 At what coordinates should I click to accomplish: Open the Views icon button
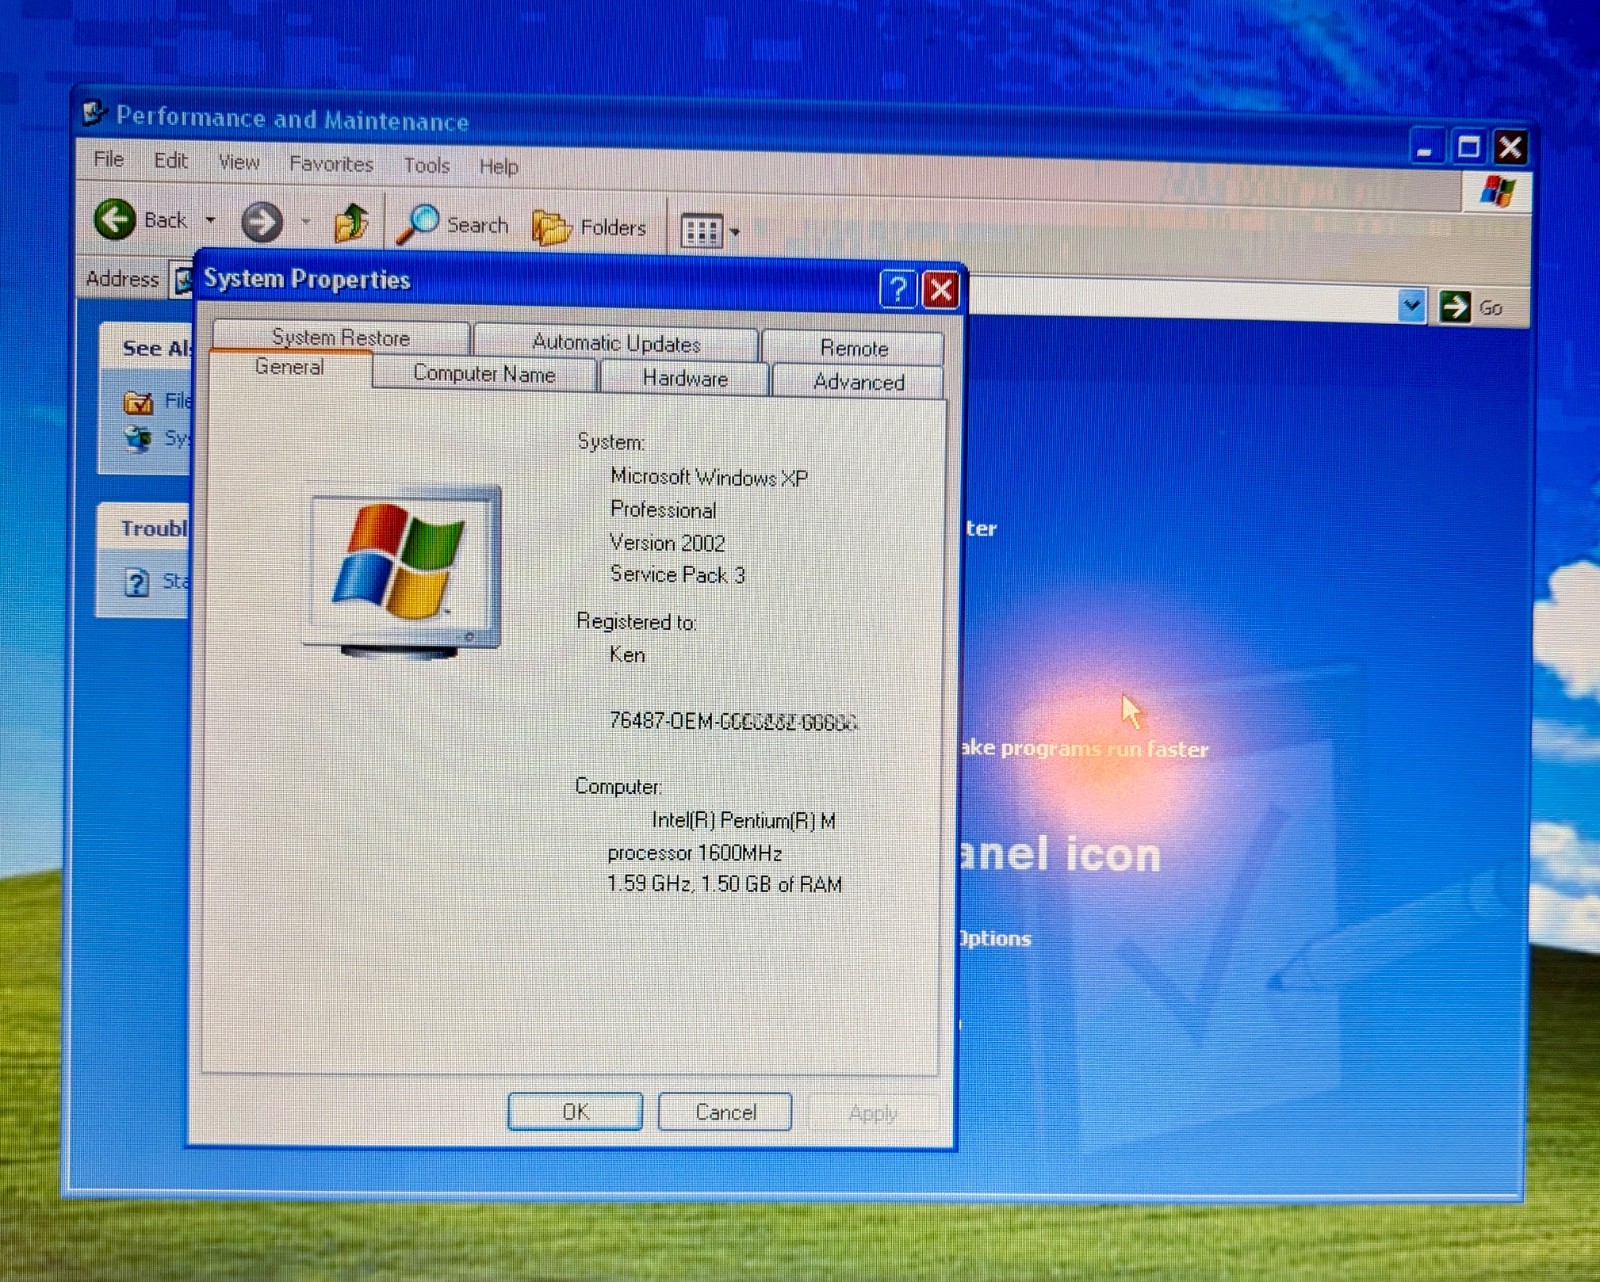point(701,232)
